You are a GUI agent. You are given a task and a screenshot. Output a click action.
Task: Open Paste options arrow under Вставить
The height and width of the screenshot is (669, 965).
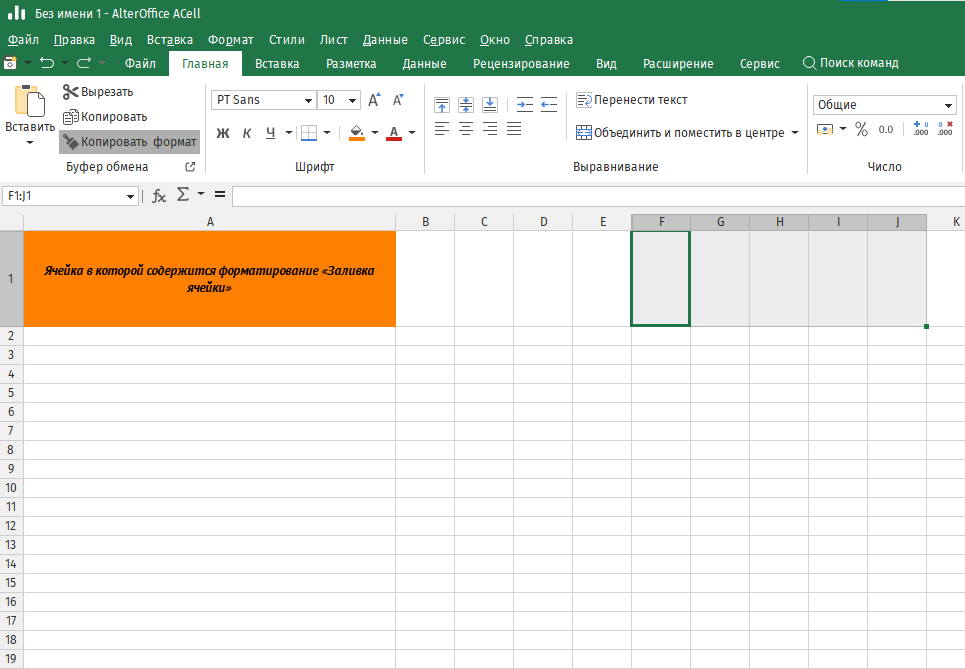30,143
